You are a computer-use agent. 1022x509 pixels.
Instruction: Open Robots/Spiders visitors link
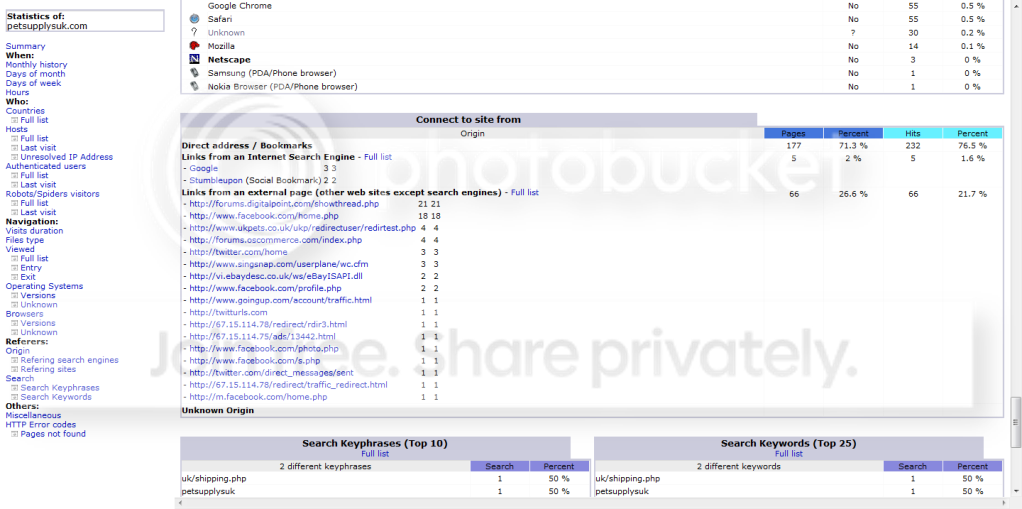(x=53, y=194)
